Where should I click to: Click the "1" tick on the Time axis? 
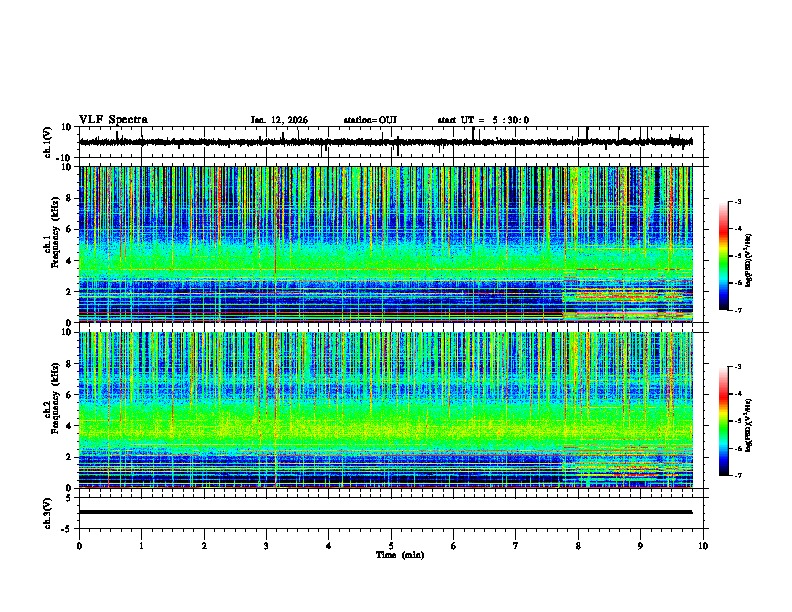(141, 546)
